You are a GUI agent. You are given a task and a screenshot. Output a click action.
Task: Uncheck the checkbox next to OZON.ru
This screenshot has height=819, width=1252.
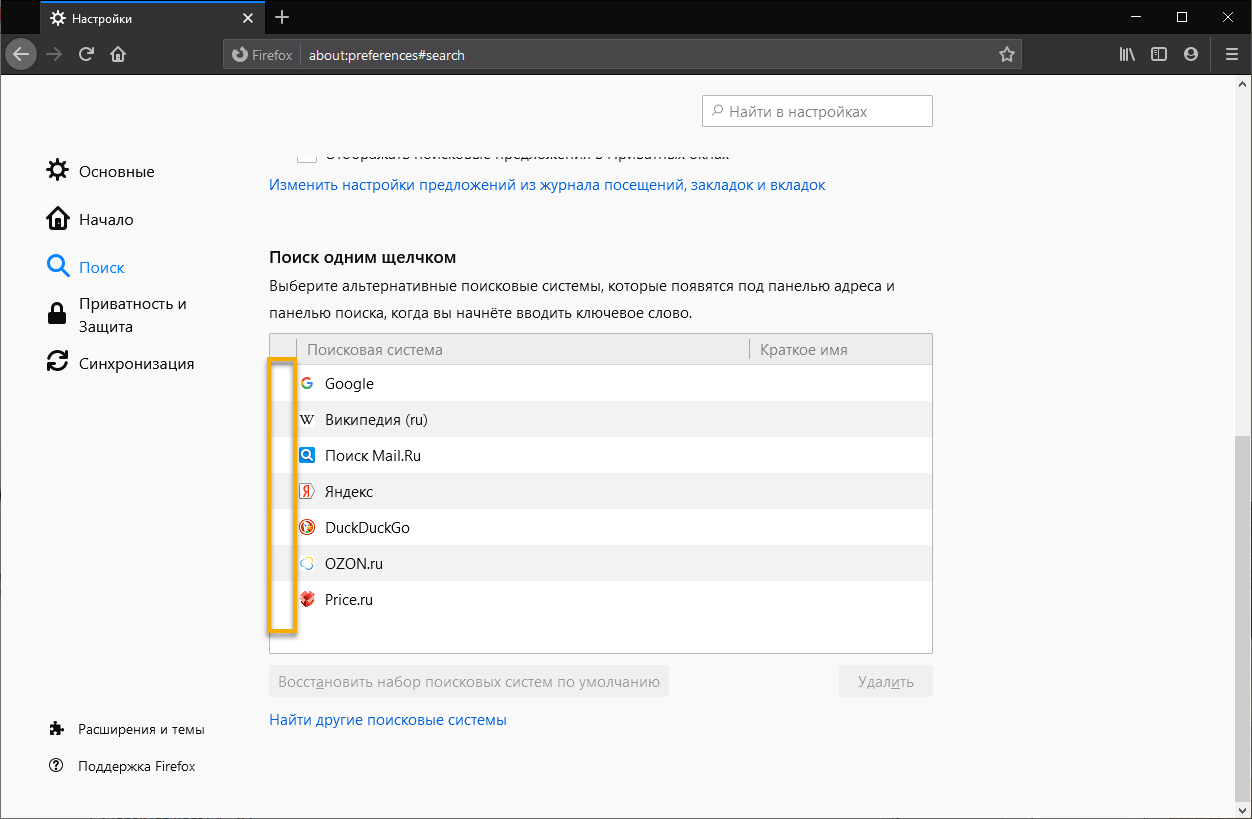tap(283, 563)
